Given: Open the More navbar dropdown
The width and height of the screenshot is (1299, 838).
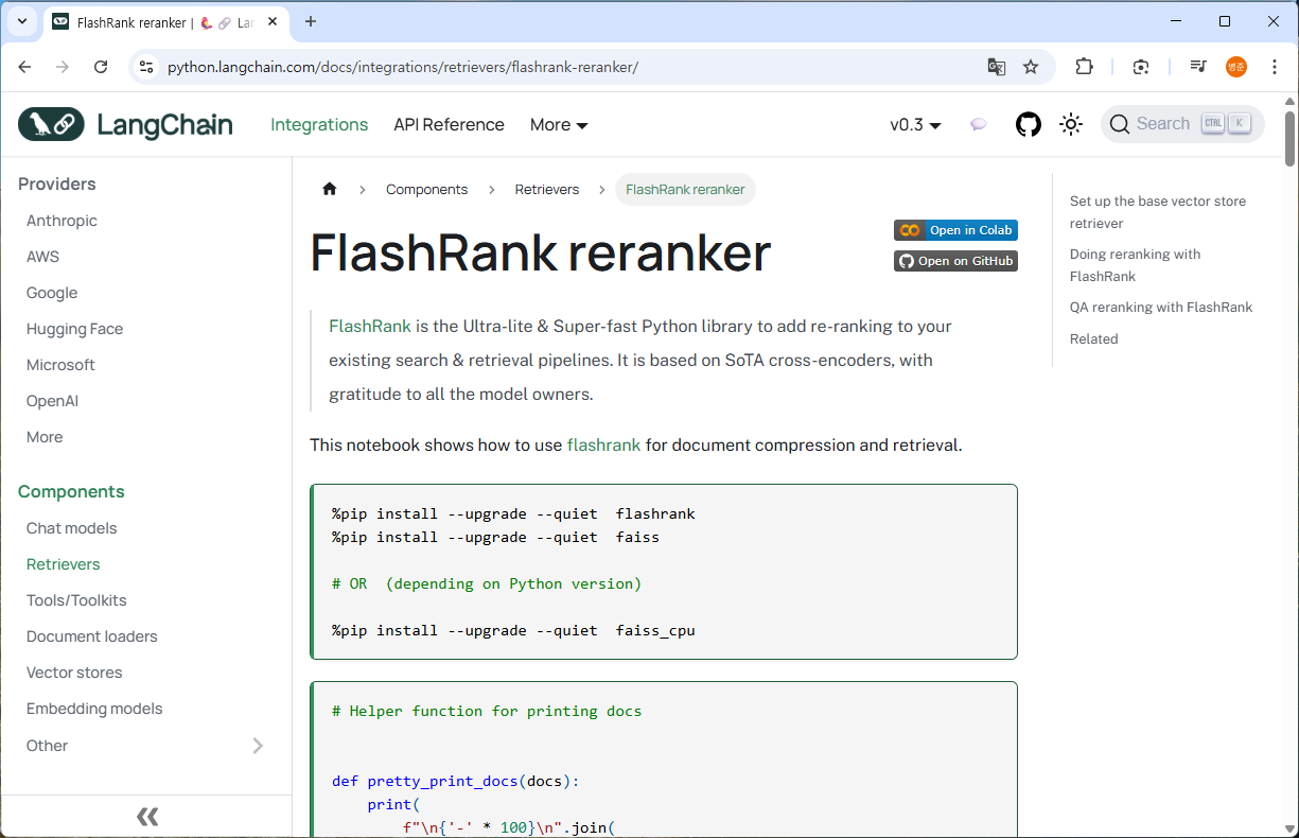Looking at the screenshot, I should 559,125.
